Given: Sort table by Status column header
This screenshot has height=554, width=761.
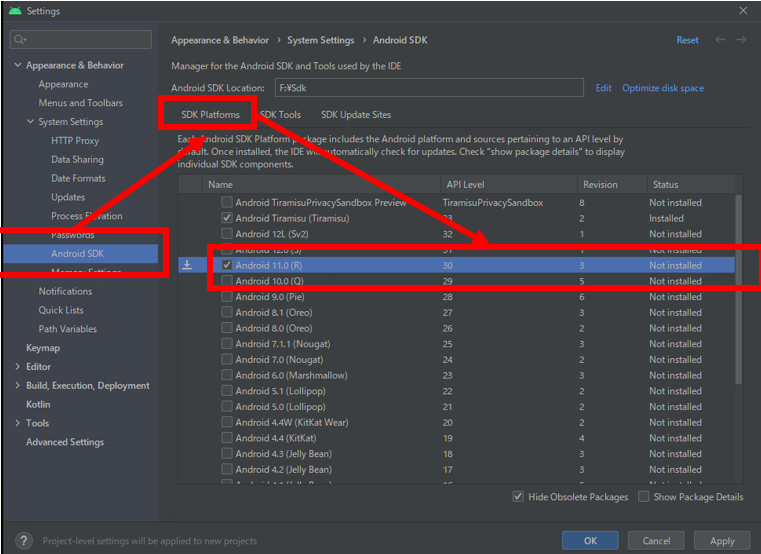Looking at the screenshot, I should click(691, 185).
